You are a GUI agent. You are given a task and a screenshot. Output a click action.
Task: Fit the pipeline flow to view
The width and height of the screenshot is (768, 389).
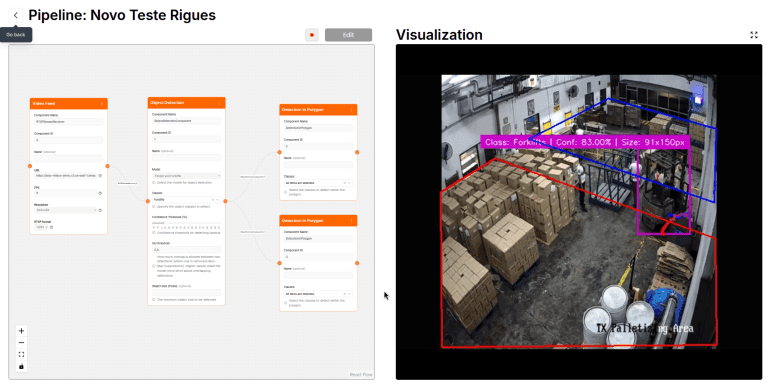click(21, 354)
